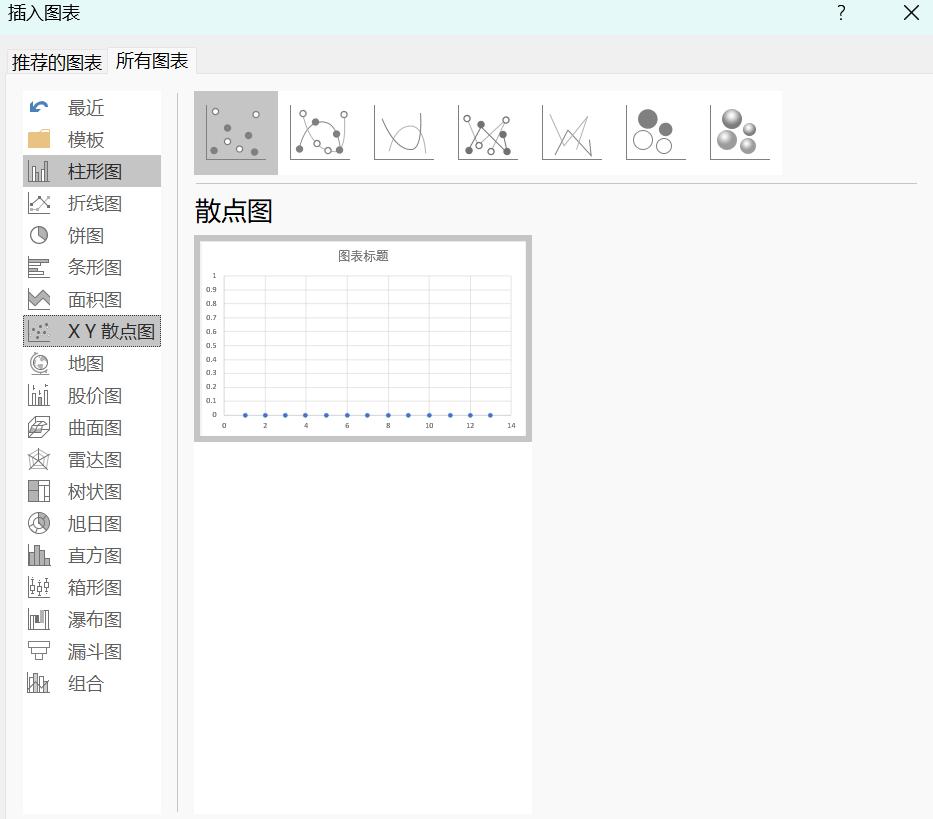Click the scatter chart preview thumbnail

click(x=363, y=339)
